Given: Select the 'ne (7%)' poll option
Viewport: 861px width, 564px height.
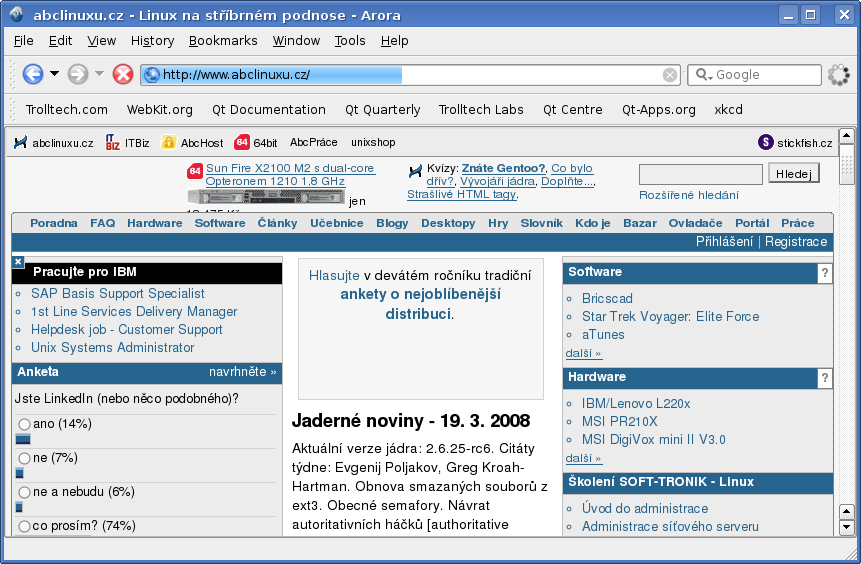Looking at the screenshot, I should [x=24, y=459].
